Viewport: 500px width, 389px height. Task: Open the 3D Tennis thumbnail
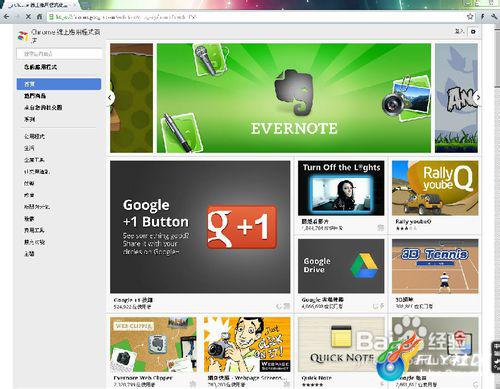435,266
